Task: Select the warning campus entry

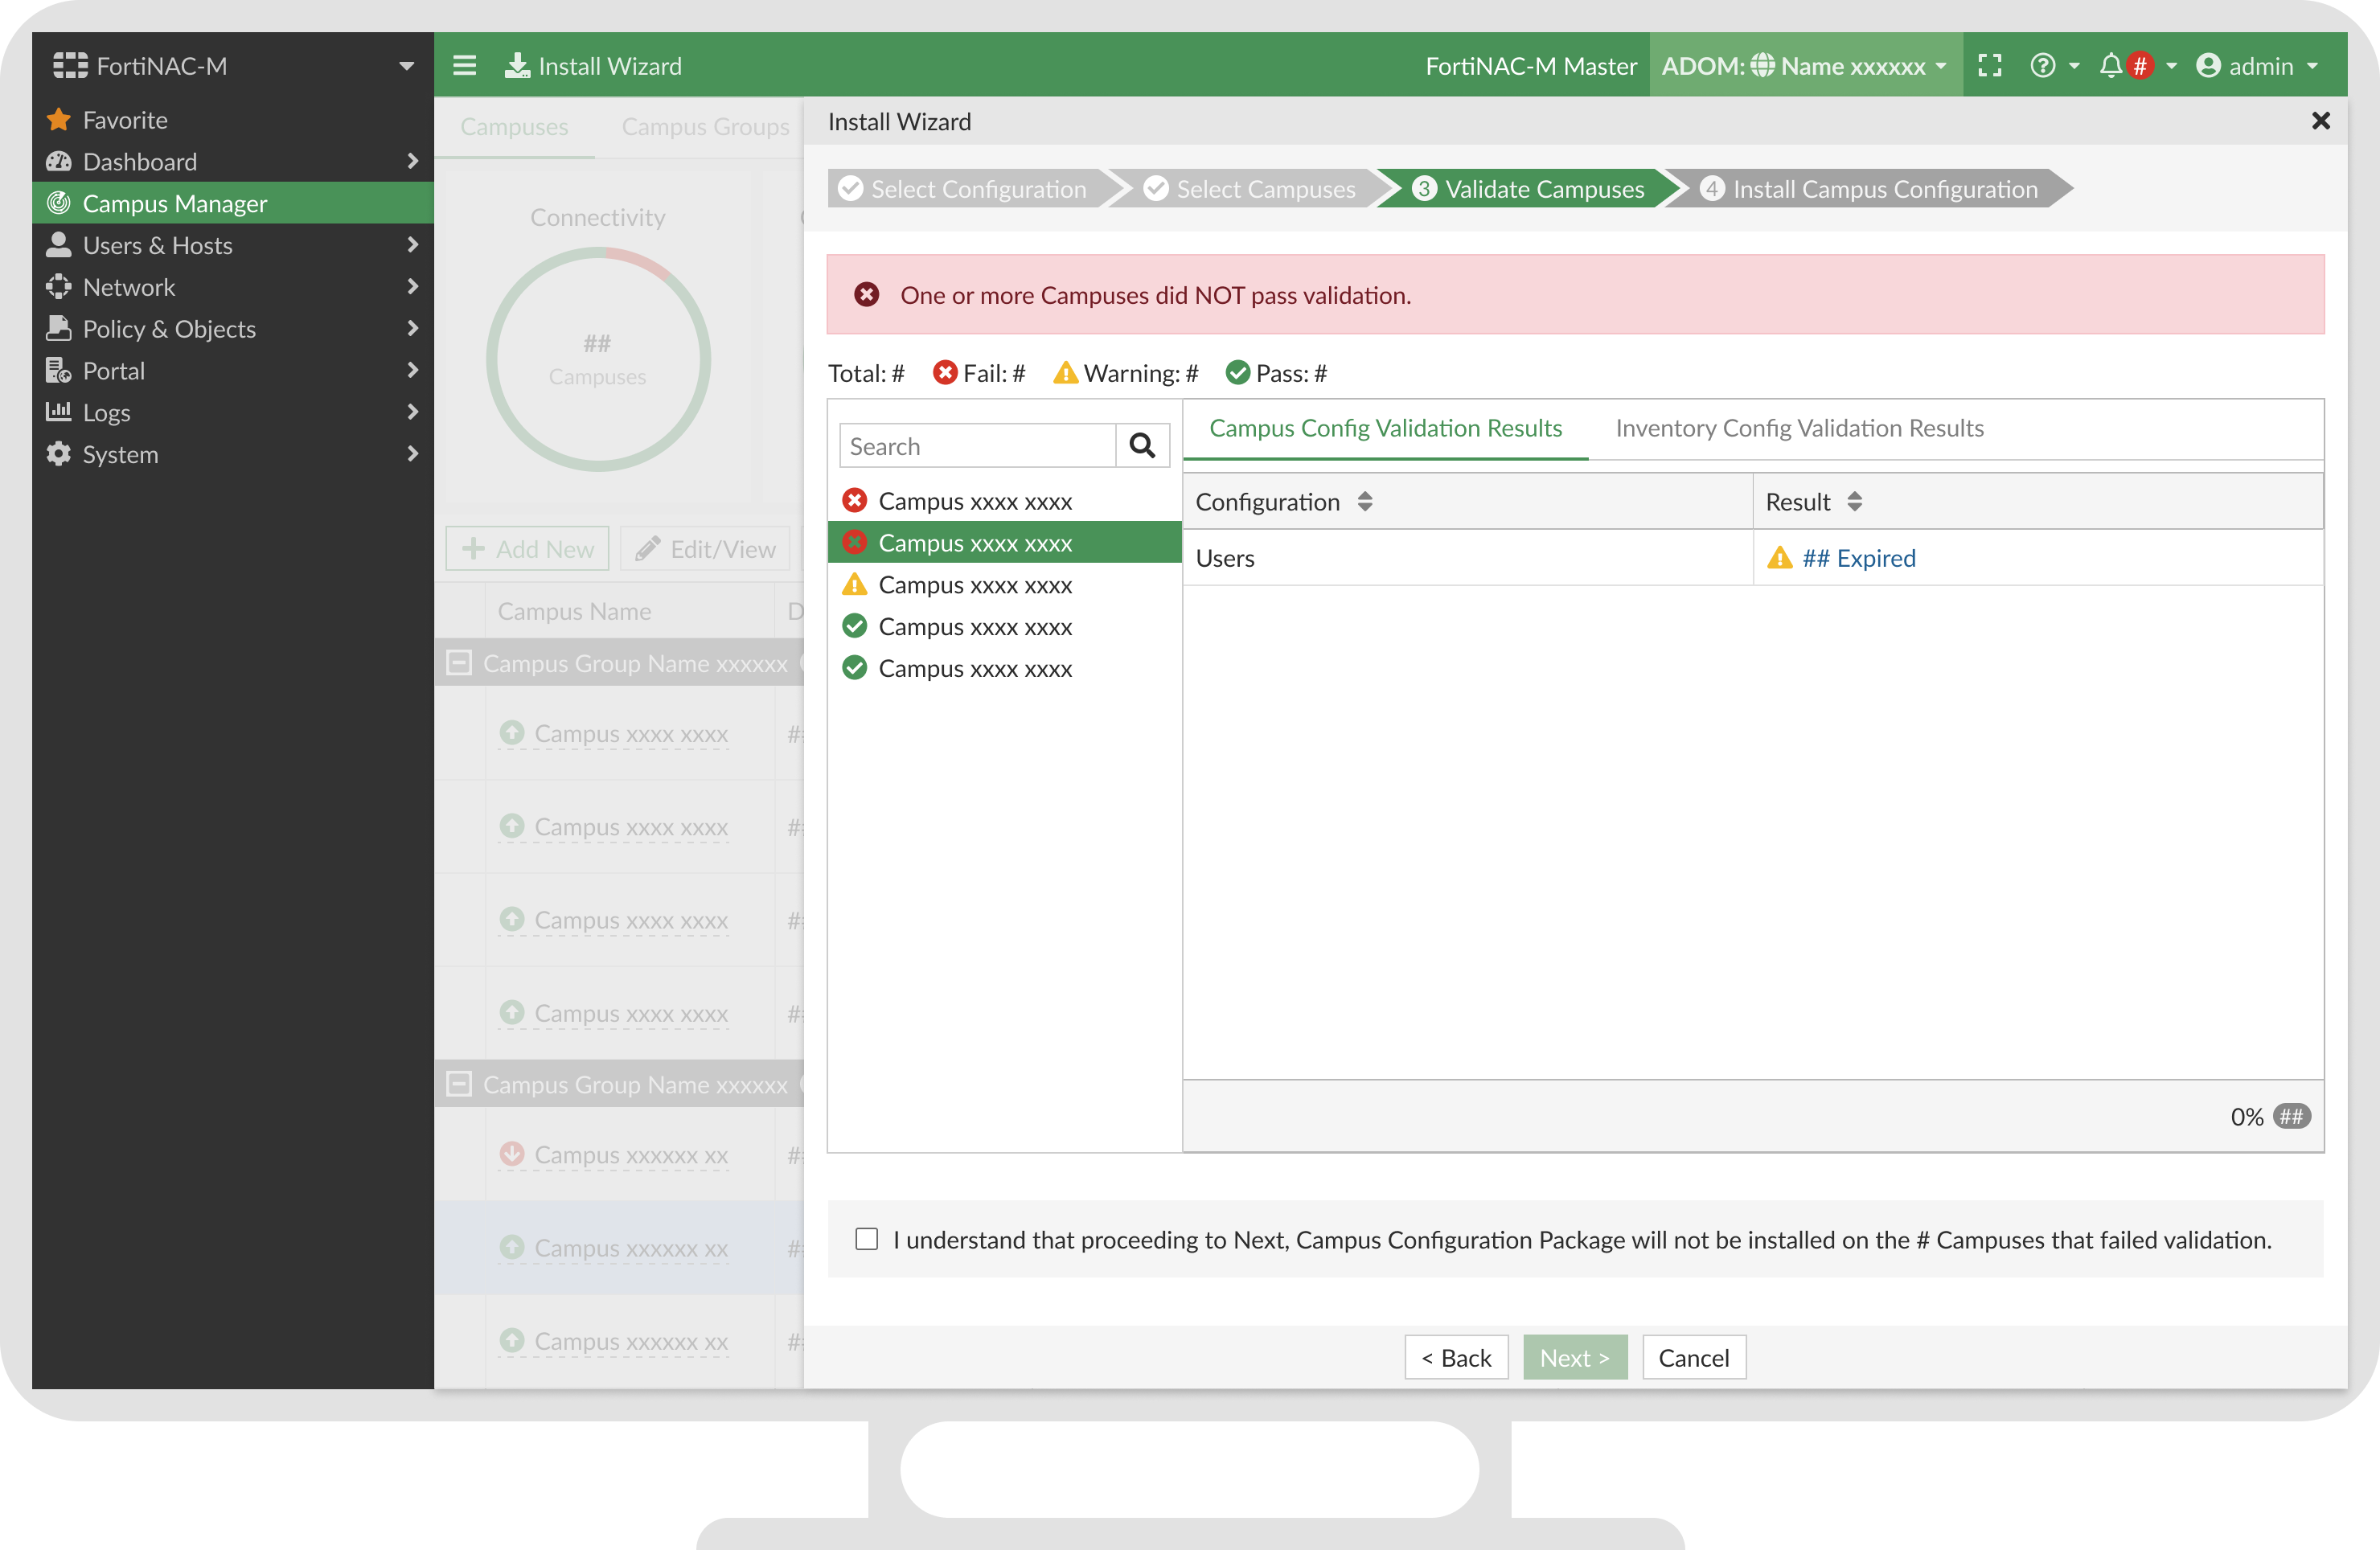Action: point(1005,584)
